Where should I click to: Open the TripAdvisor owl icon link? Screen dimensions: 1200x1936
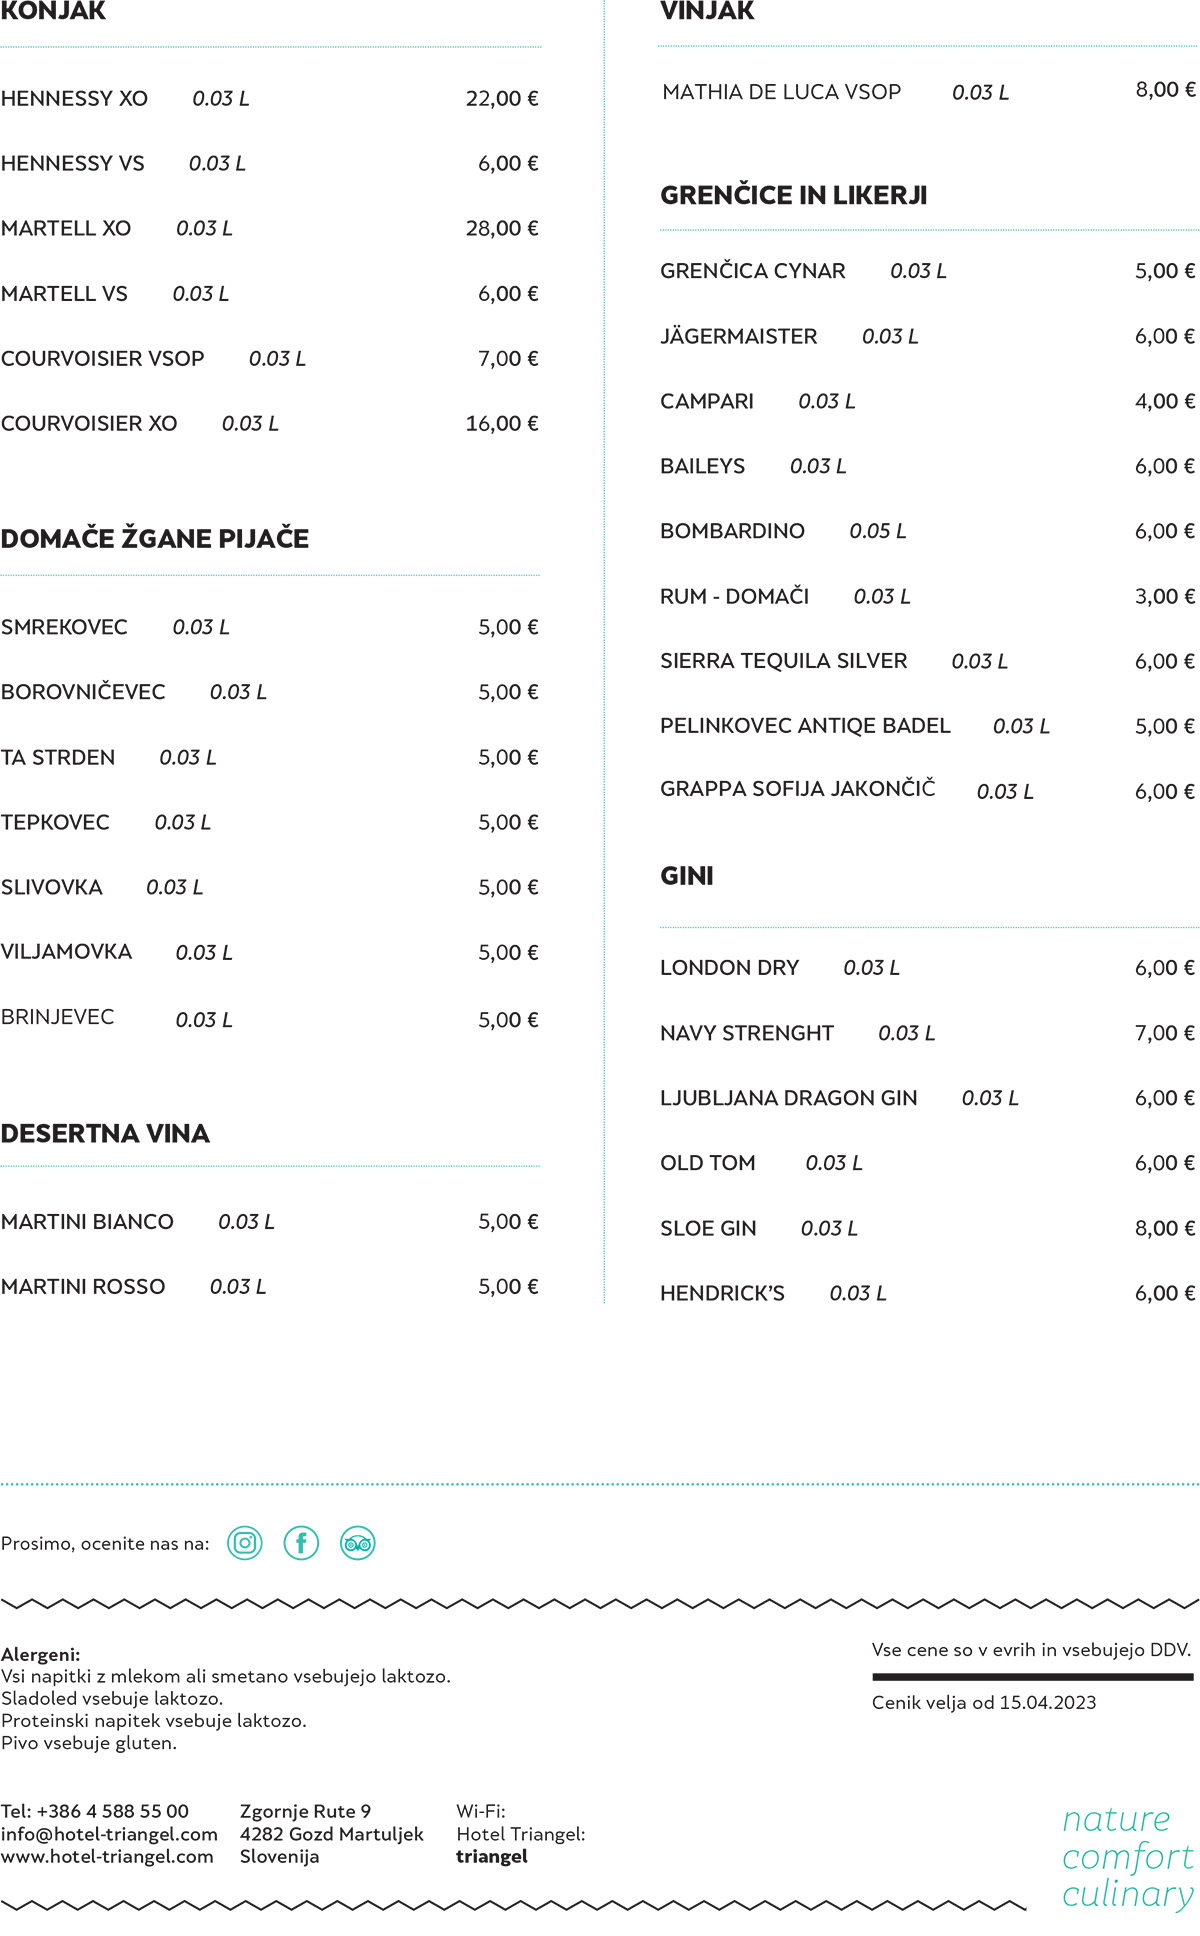[358, 1543]
